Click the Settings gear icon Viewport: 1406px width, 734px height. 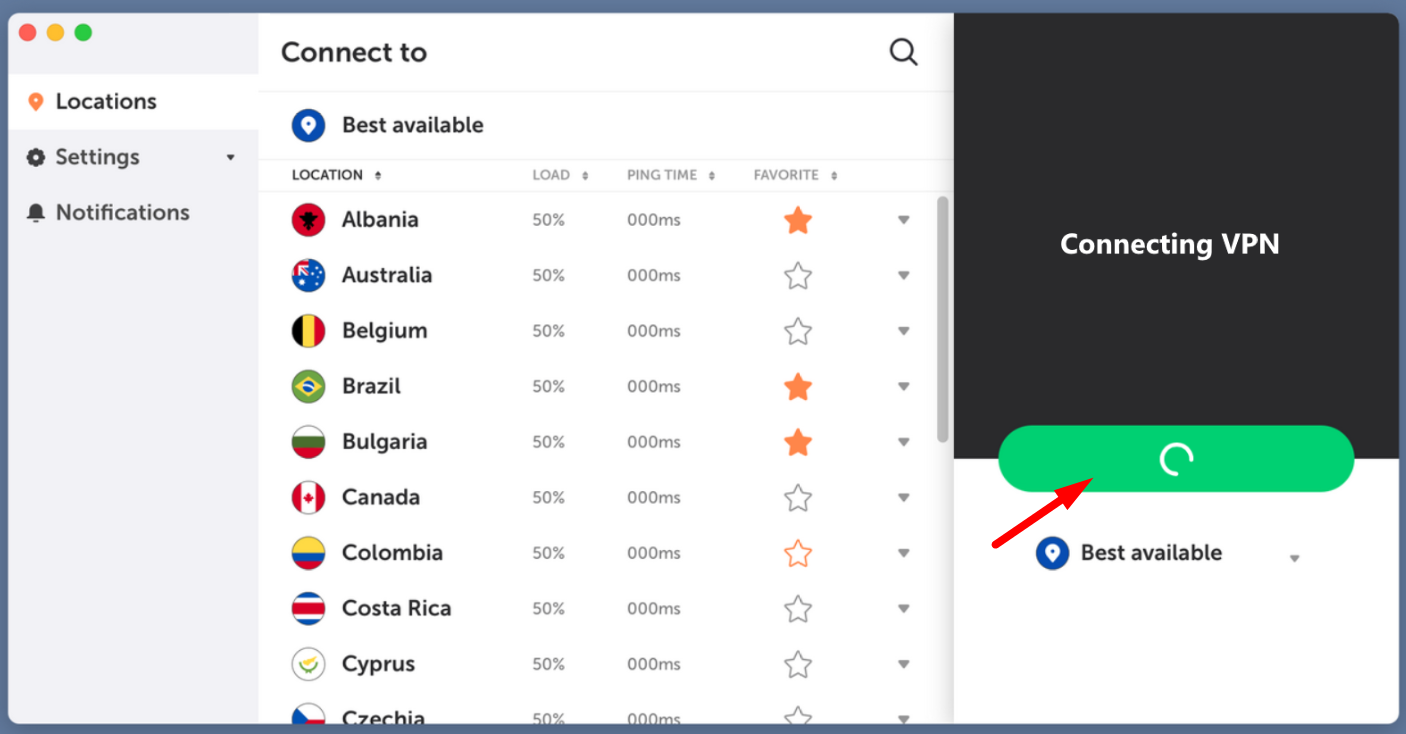point(36,157)
